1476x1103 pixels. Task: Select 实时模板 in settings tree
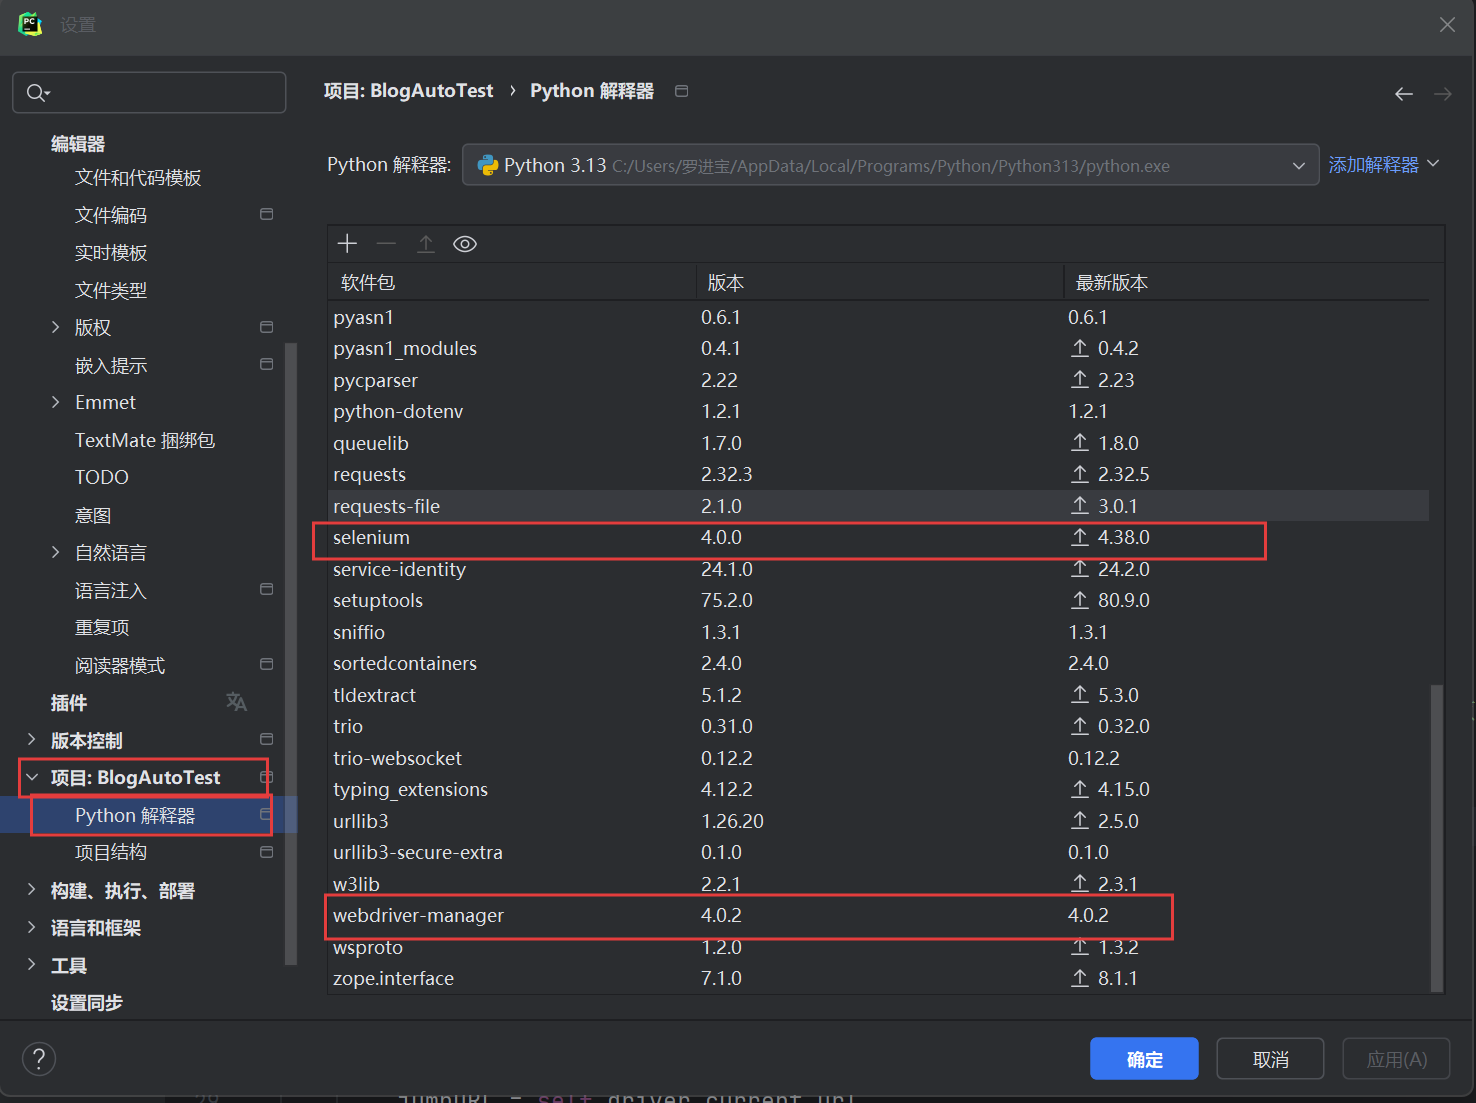click(x=111, y=253)
